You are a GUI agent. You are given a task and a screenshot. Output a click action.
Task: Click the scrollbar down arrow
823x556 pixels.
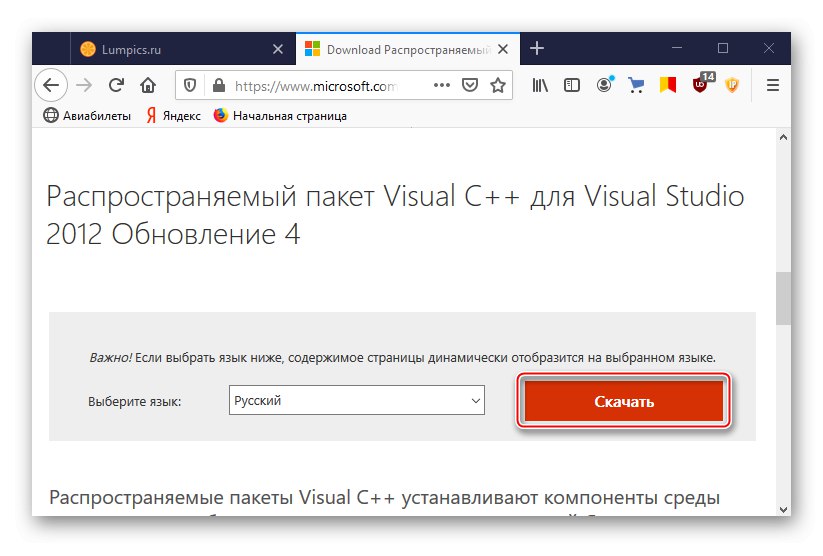(x=784, y=509)
